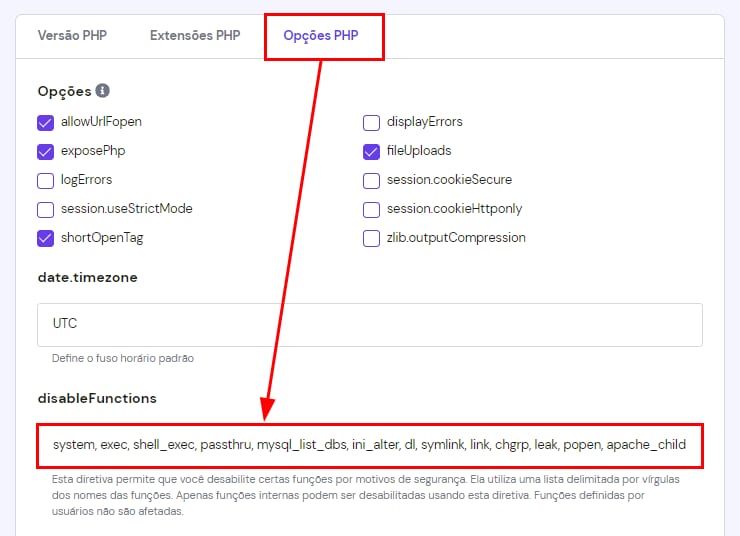The image size is (740, 536).
Task: Uncheck the shortOpenTag option
Action: point(45,239)
